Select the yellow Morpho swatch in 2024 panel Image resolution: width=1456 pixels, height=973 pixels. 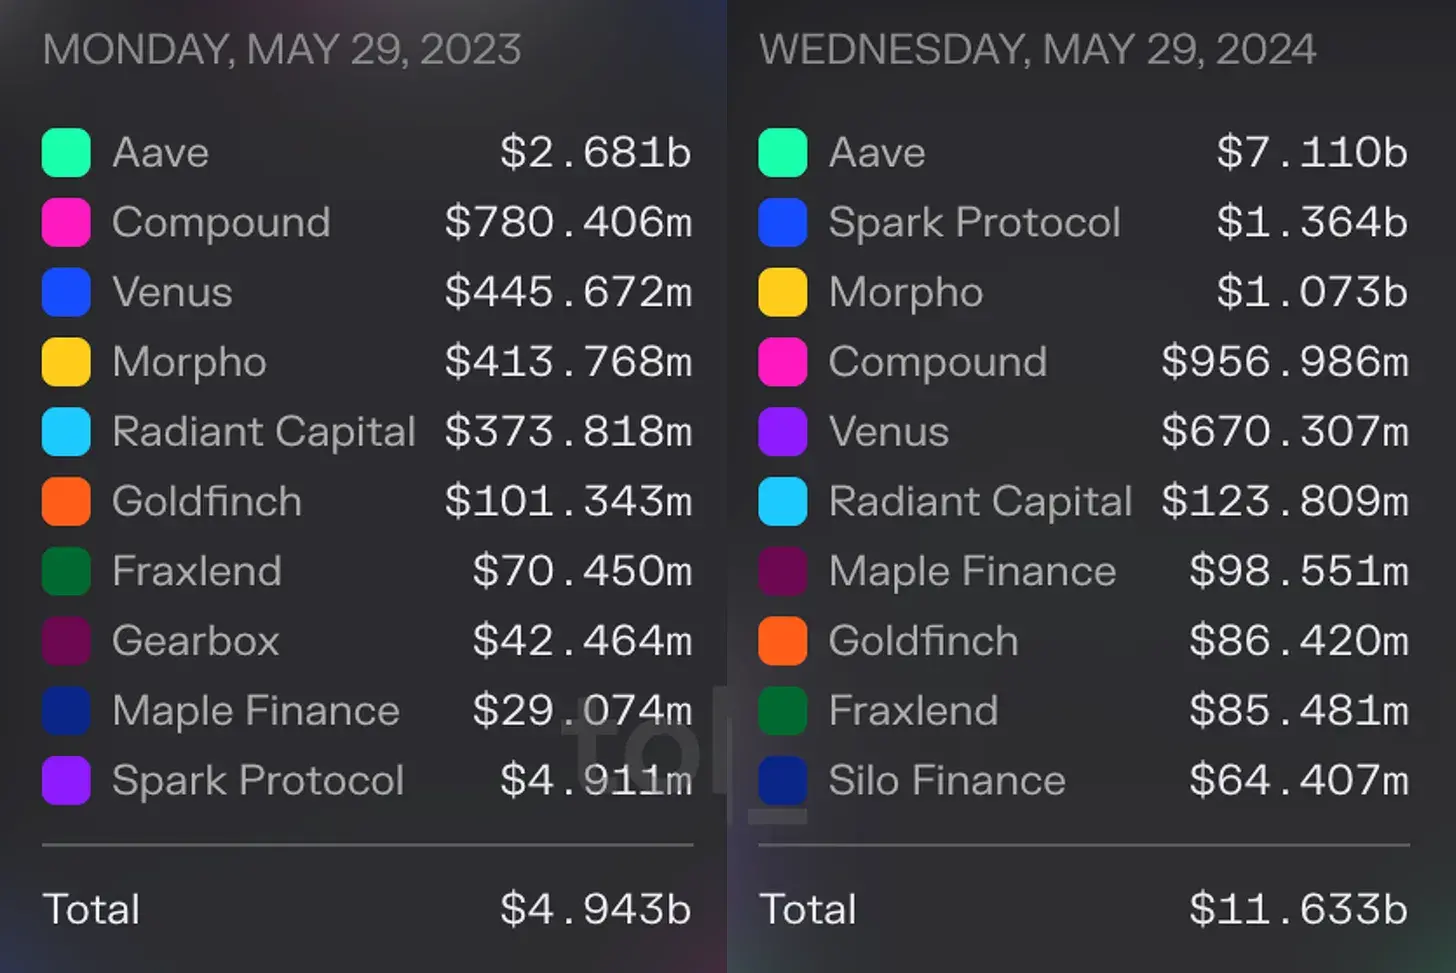click(x=782, y=292)
